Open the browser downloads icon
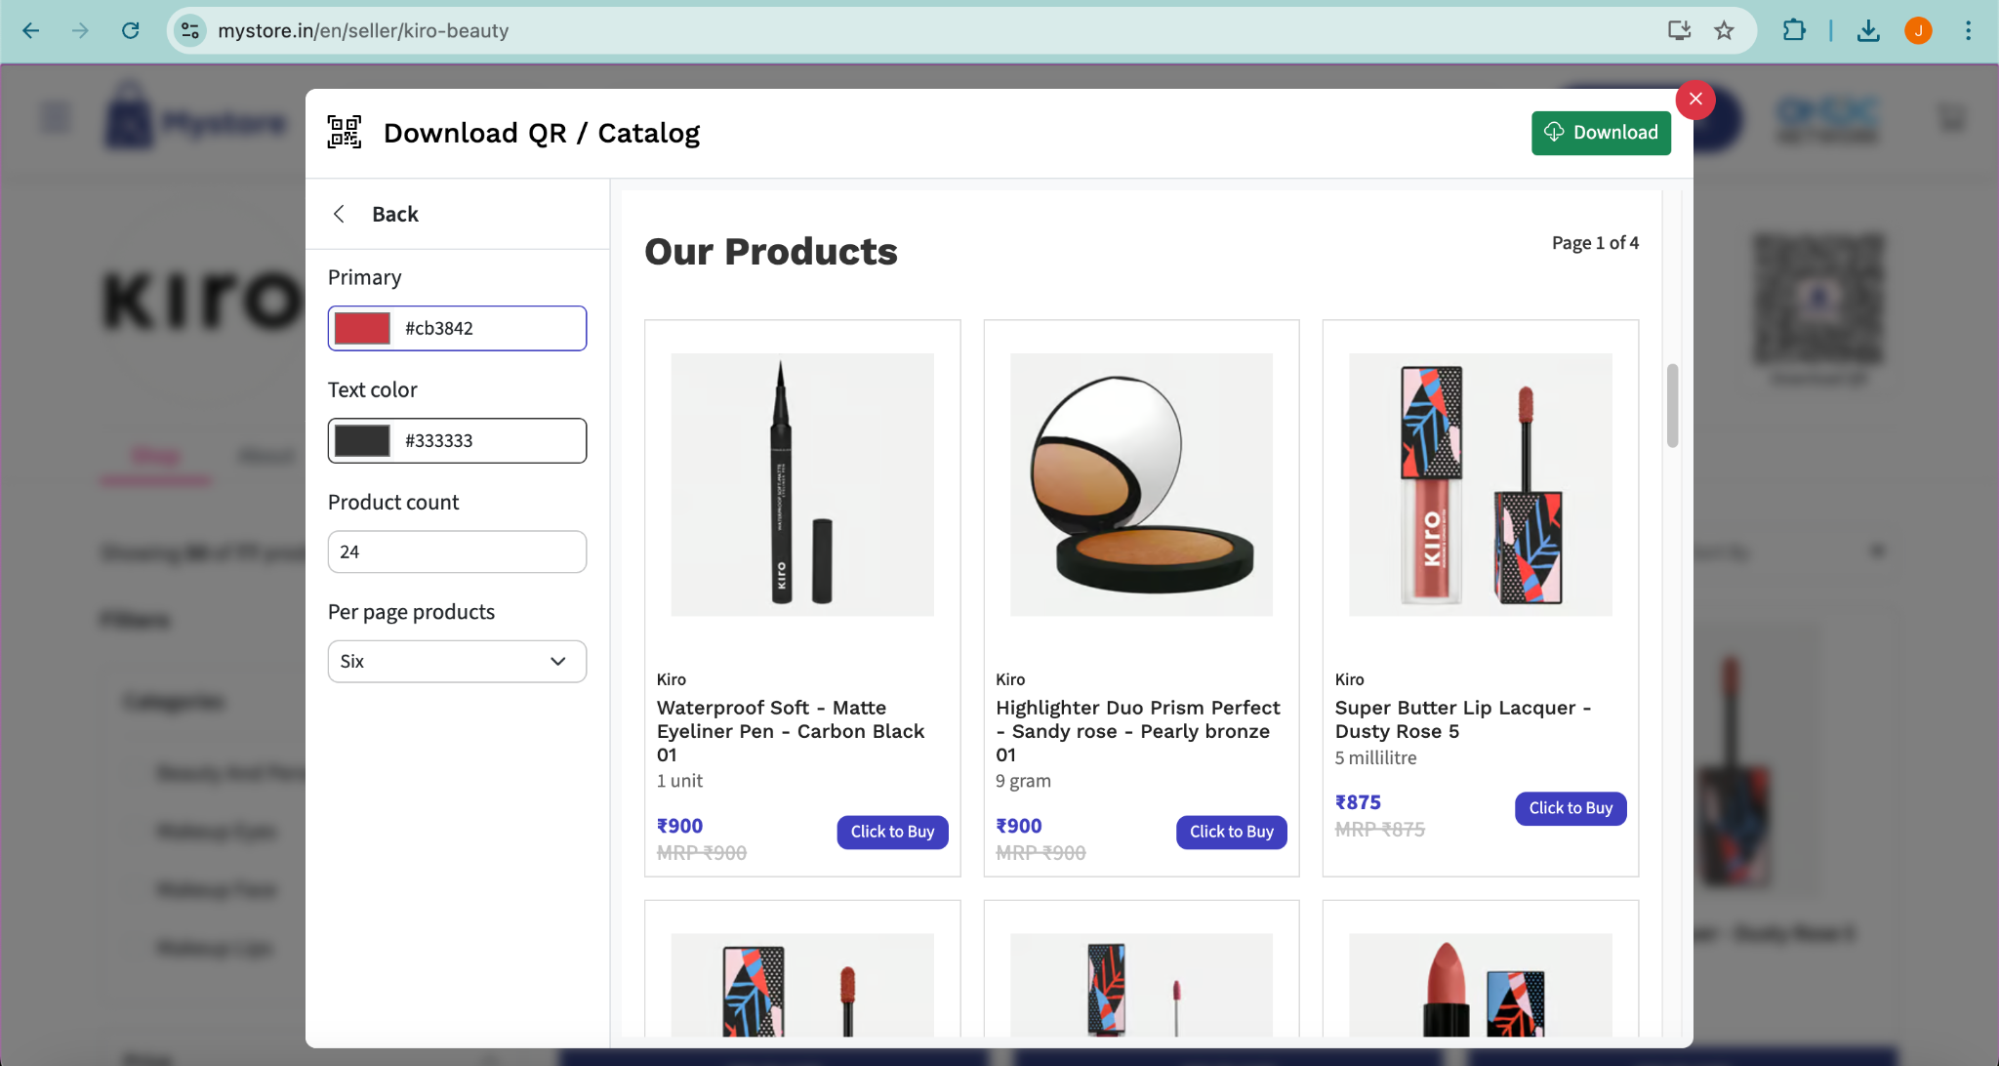Image resolution: width=1999 pixels, height=1066 pixels. pyautogui.click(x=1868, y=30)
